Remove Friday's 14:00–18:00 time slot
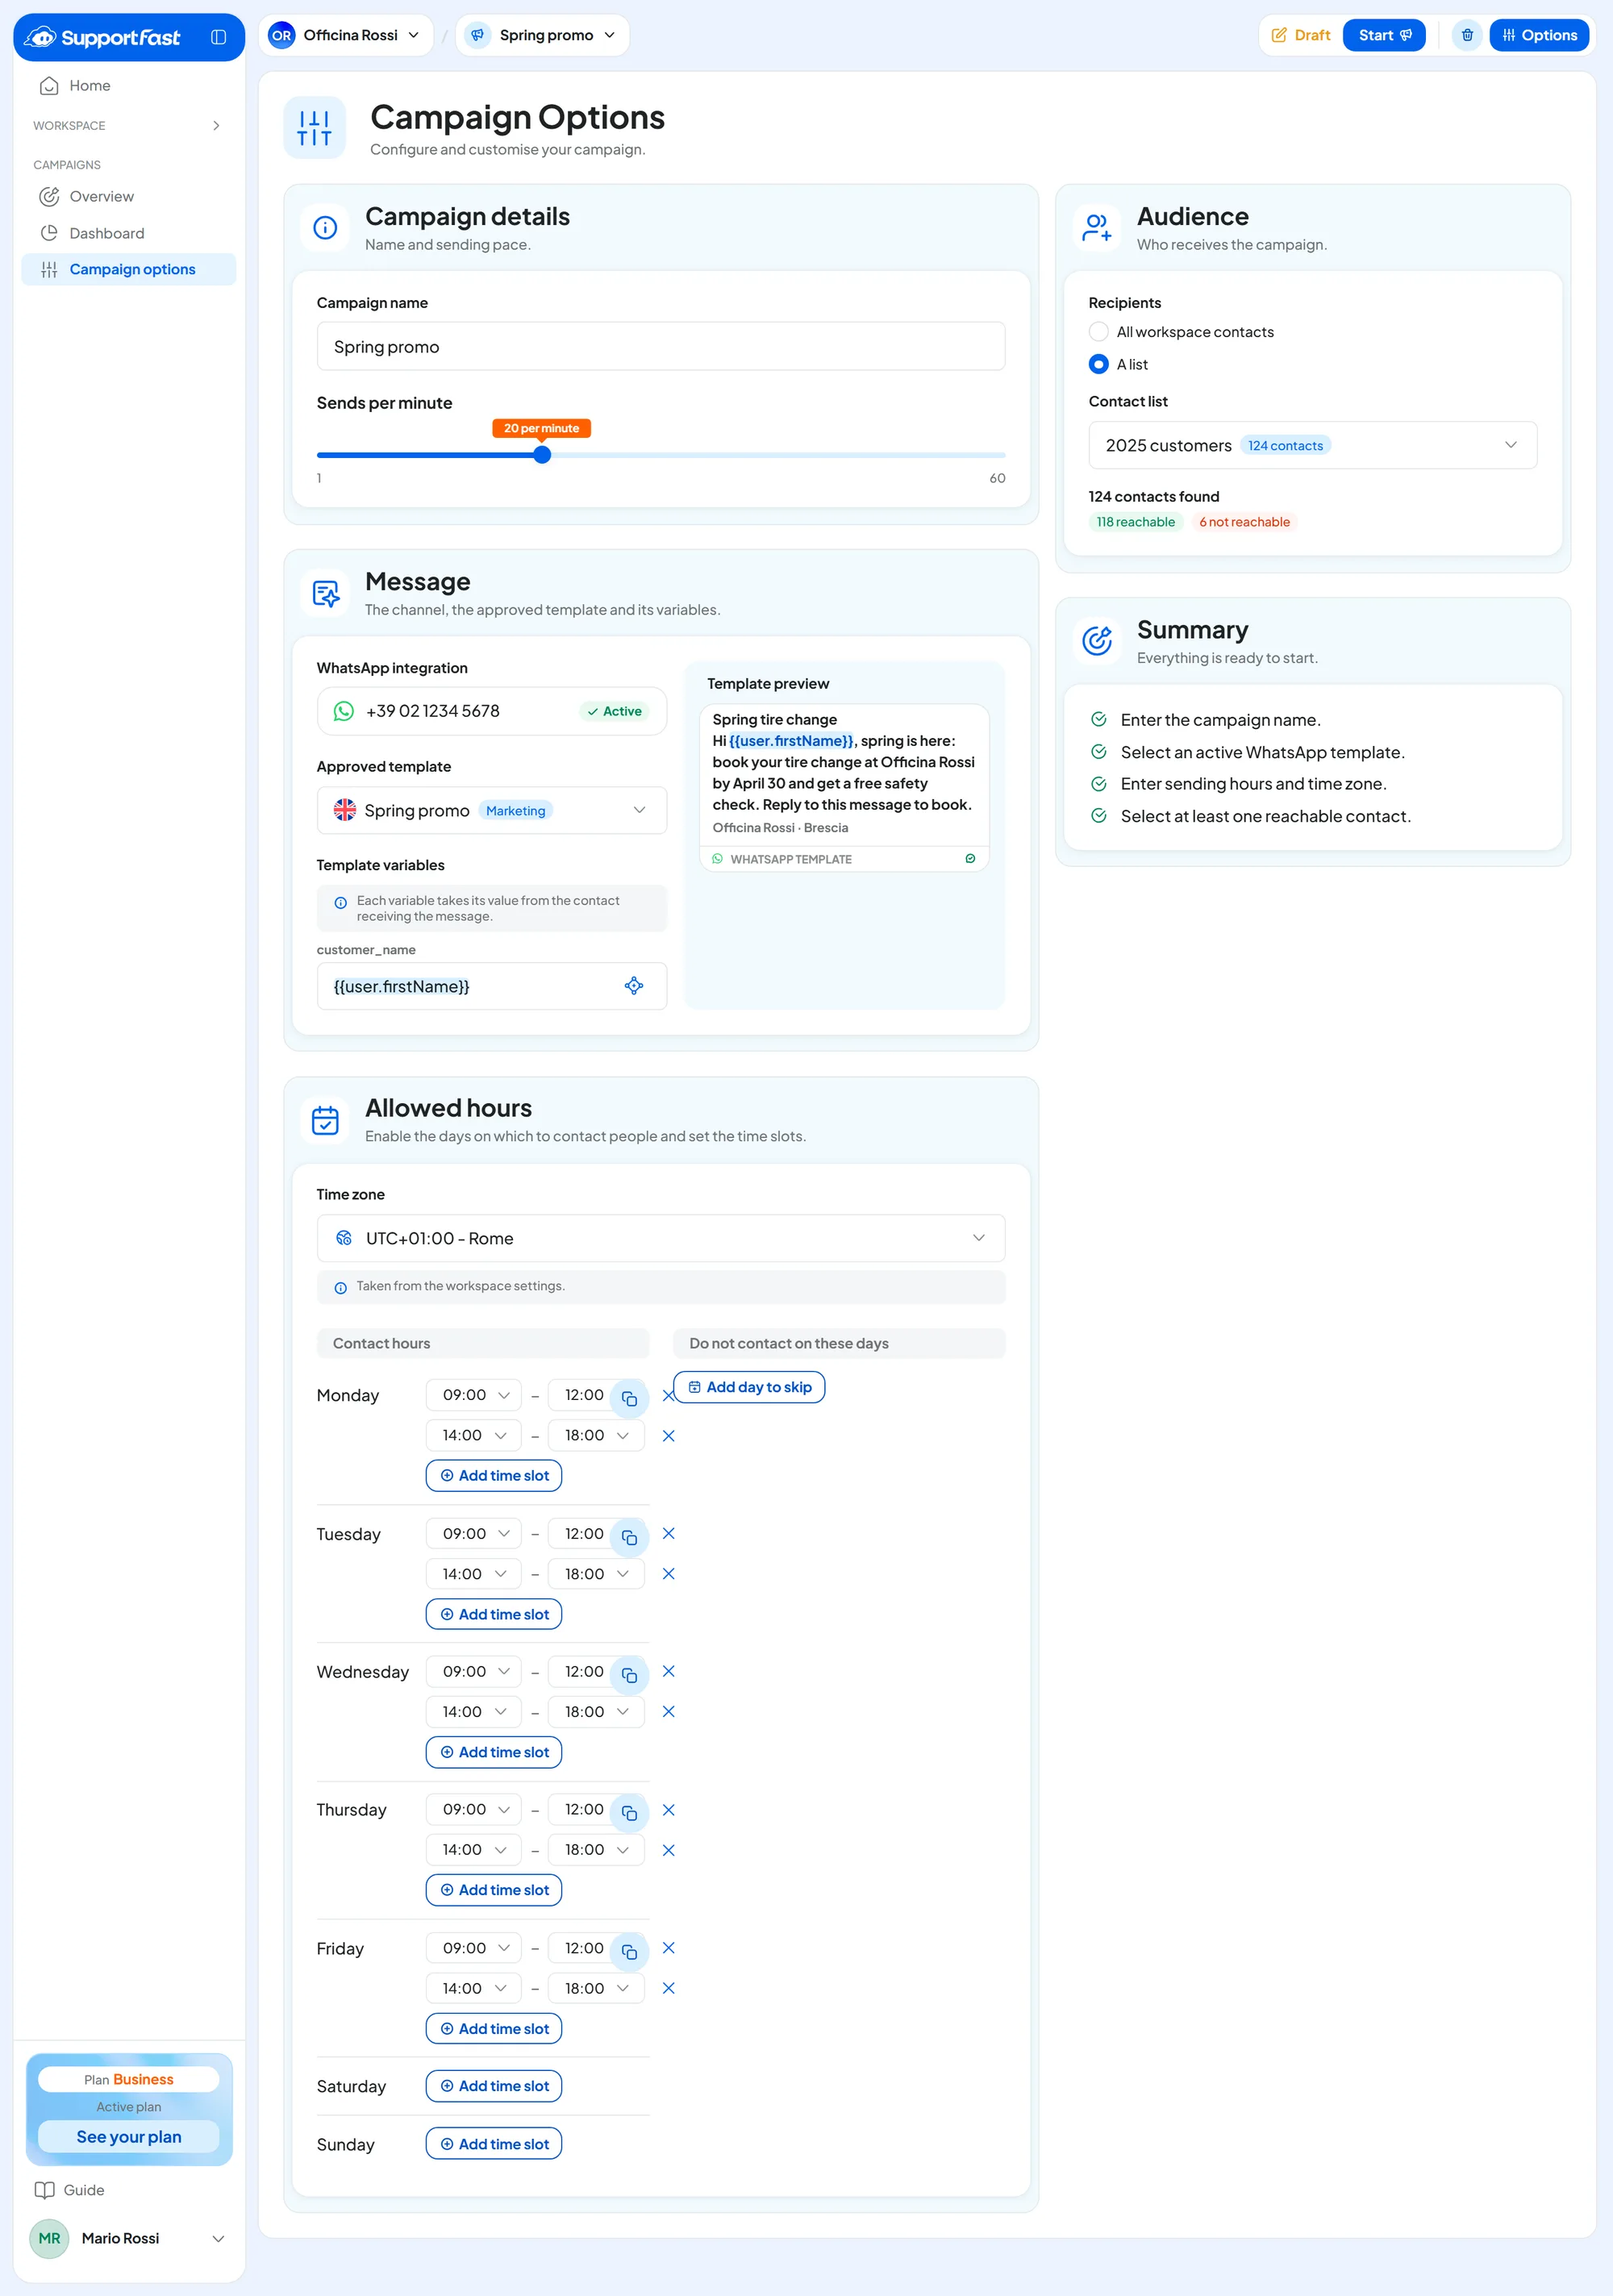1613x2296 pixels. point(669,1988)
